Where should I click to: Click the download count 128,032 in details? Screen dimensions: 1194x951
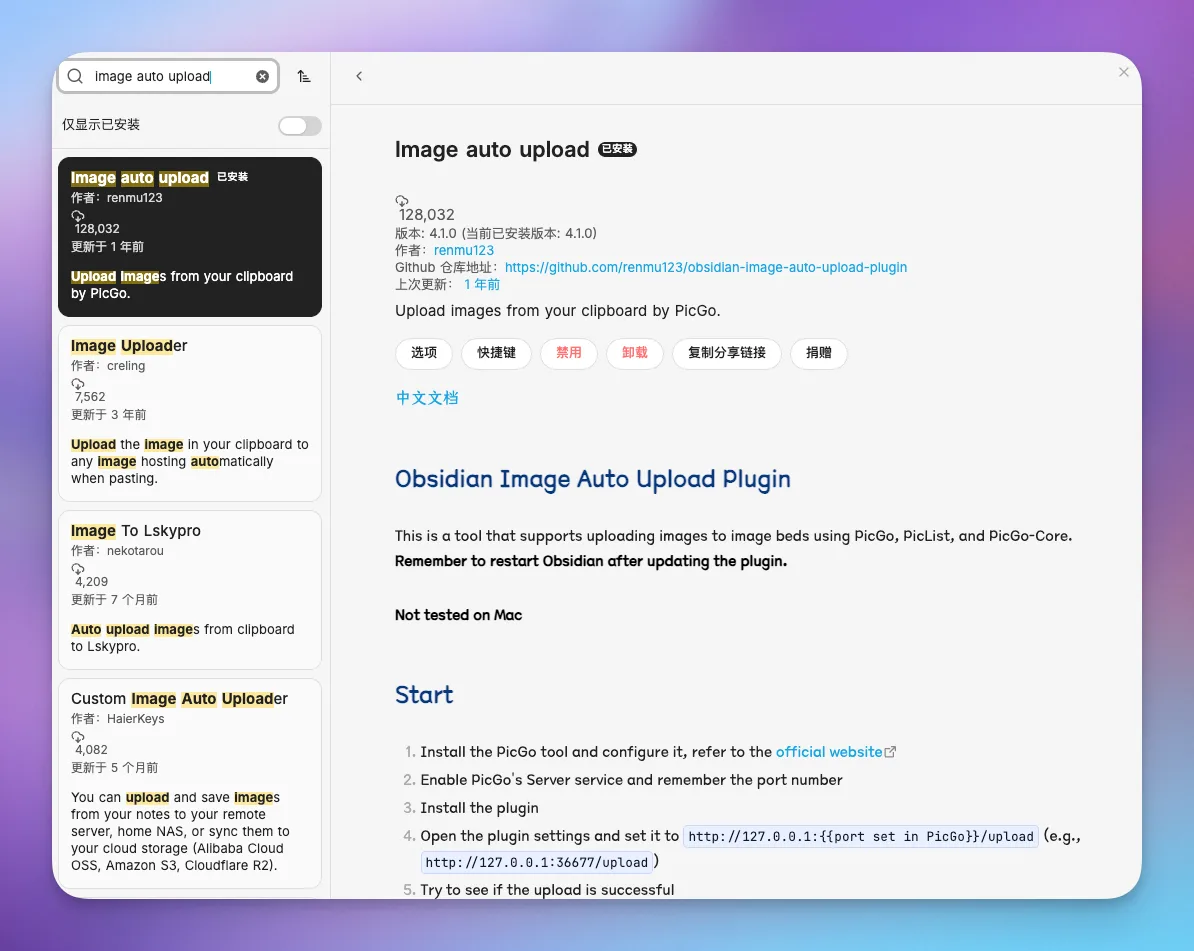point(426,215)
